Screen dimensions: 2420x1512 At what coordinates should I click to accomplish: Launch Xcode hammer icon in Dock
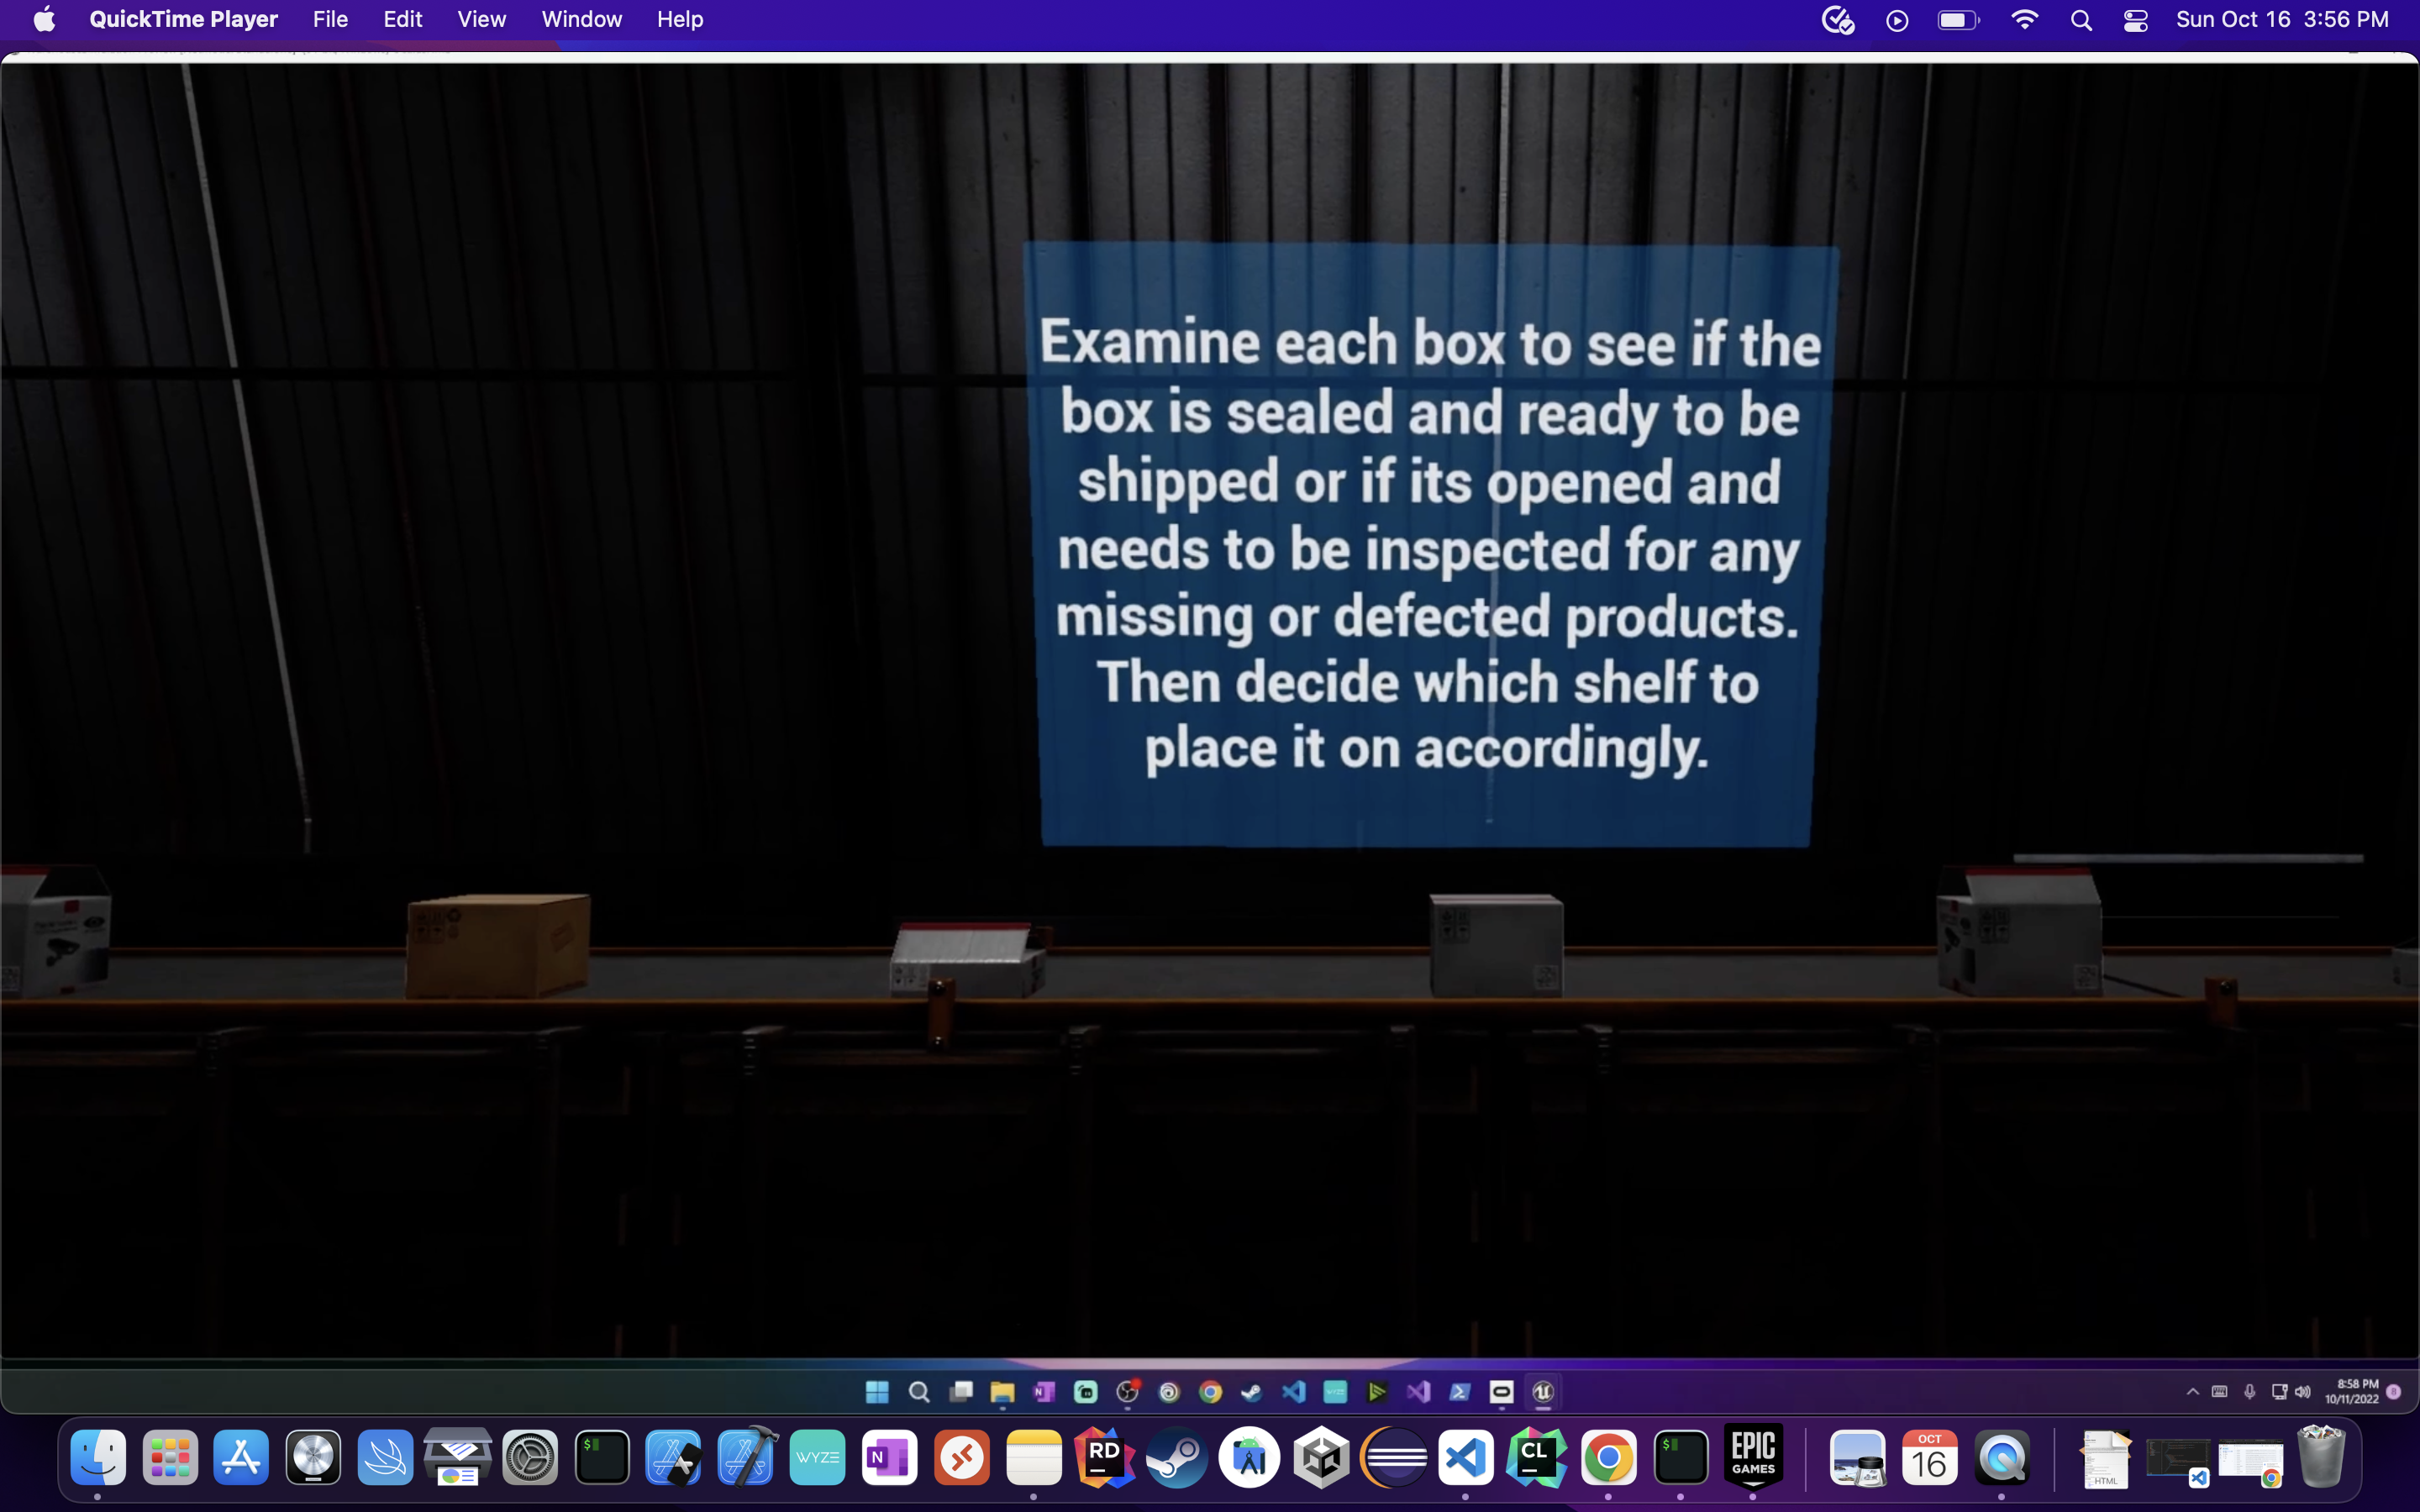[x=746, y=1457]
